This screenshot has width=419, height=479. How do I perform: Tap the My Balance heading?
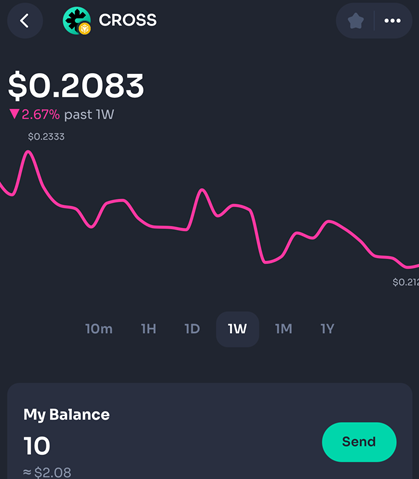[66, 415]
